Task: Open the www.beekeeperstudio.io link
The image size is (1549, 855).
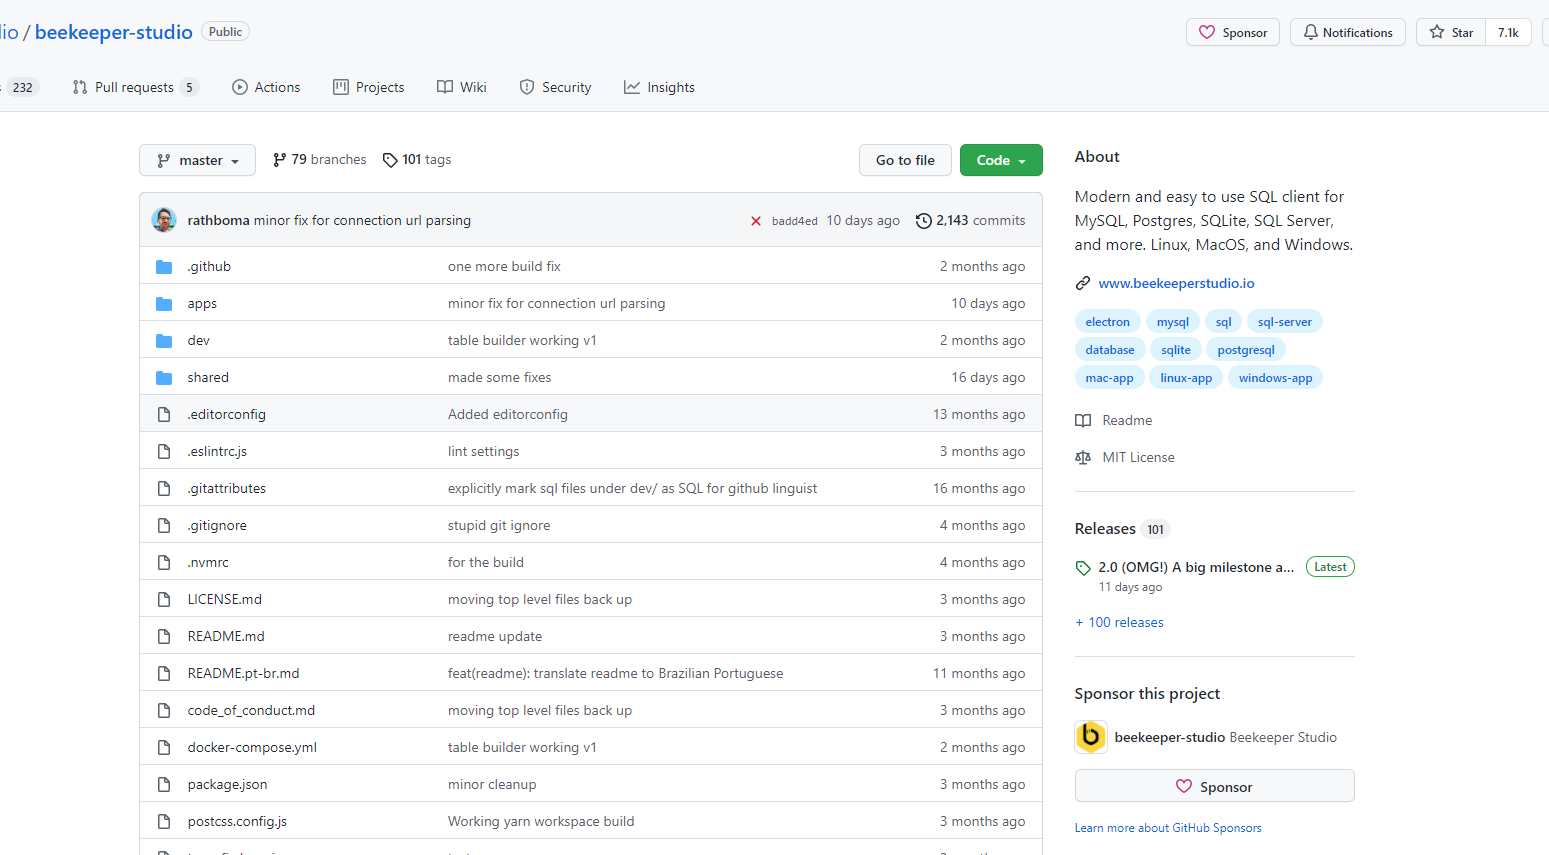Action: (1176, 284)
